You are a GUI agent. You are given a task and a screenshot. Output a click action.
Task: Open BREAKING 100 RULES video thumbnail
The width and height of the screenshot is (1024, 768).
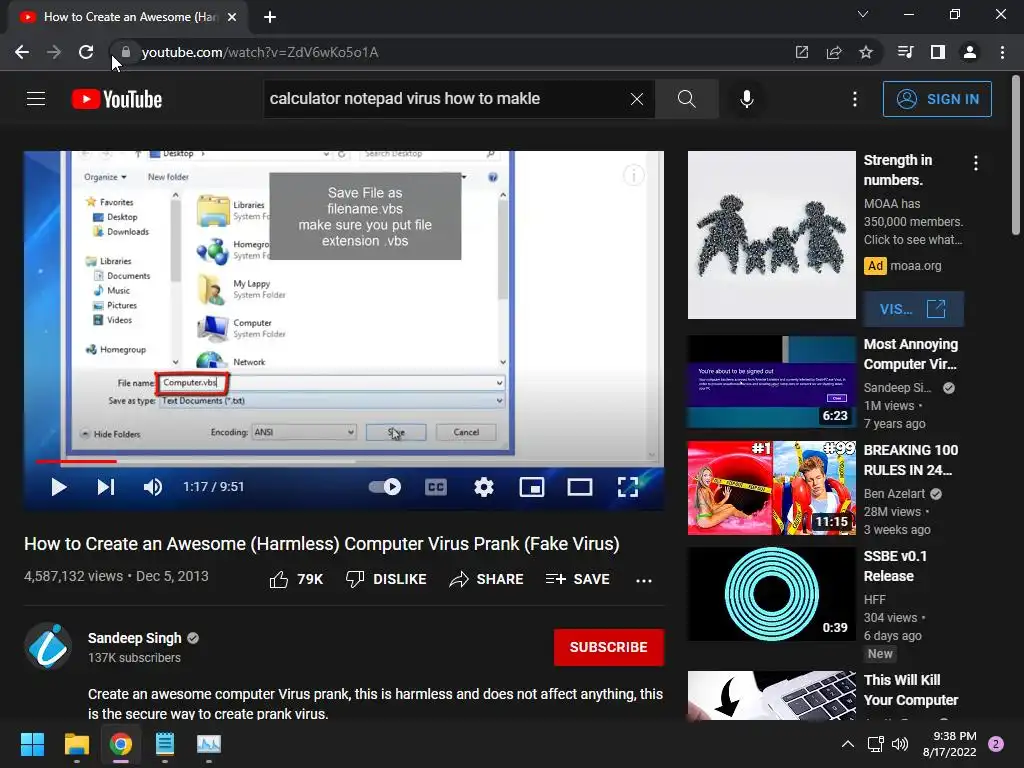click(771, 488)
